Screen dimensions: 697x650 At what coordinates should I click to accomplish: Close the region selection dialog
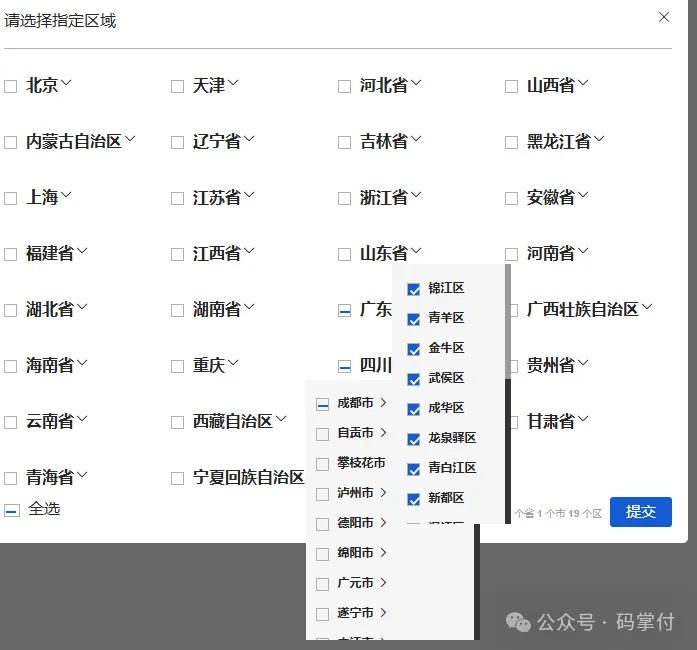click(664, 17)
